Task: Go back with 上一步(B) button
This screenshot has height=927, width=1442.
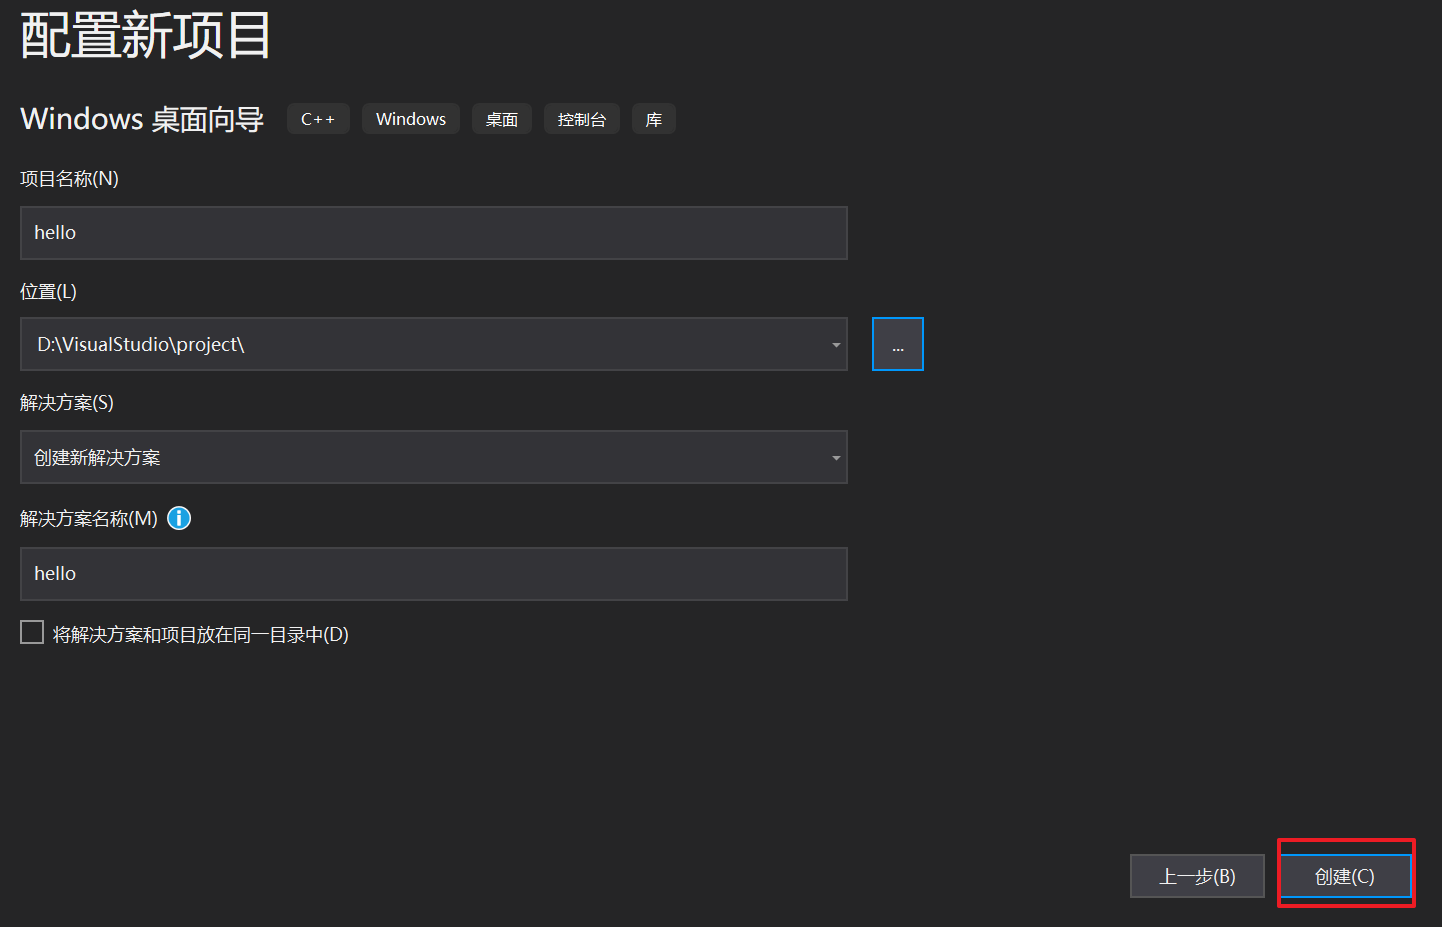Action: pyautogui.click(x=1197, y=876)
